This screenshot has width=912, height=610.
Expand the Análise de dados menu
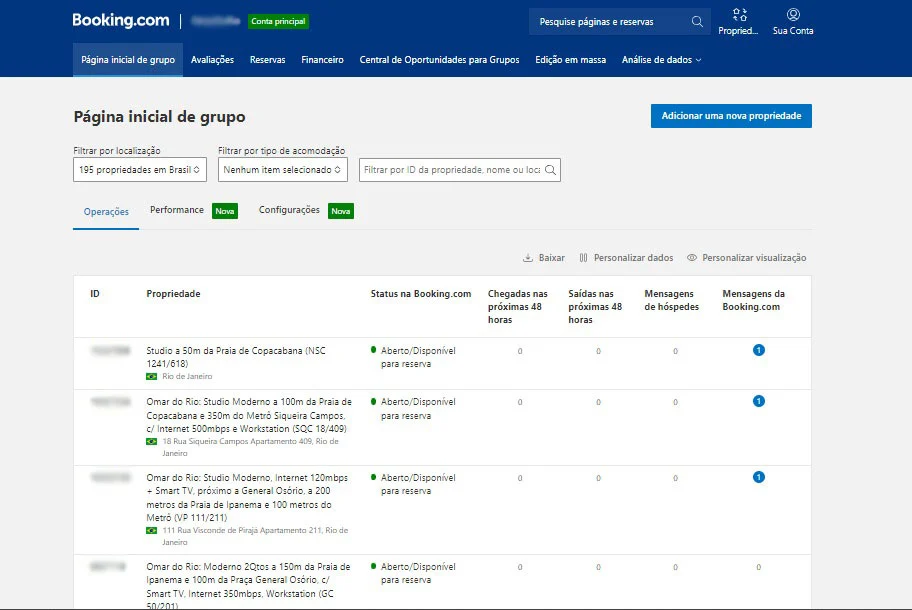pyautogui.click(x=661, y=60)
